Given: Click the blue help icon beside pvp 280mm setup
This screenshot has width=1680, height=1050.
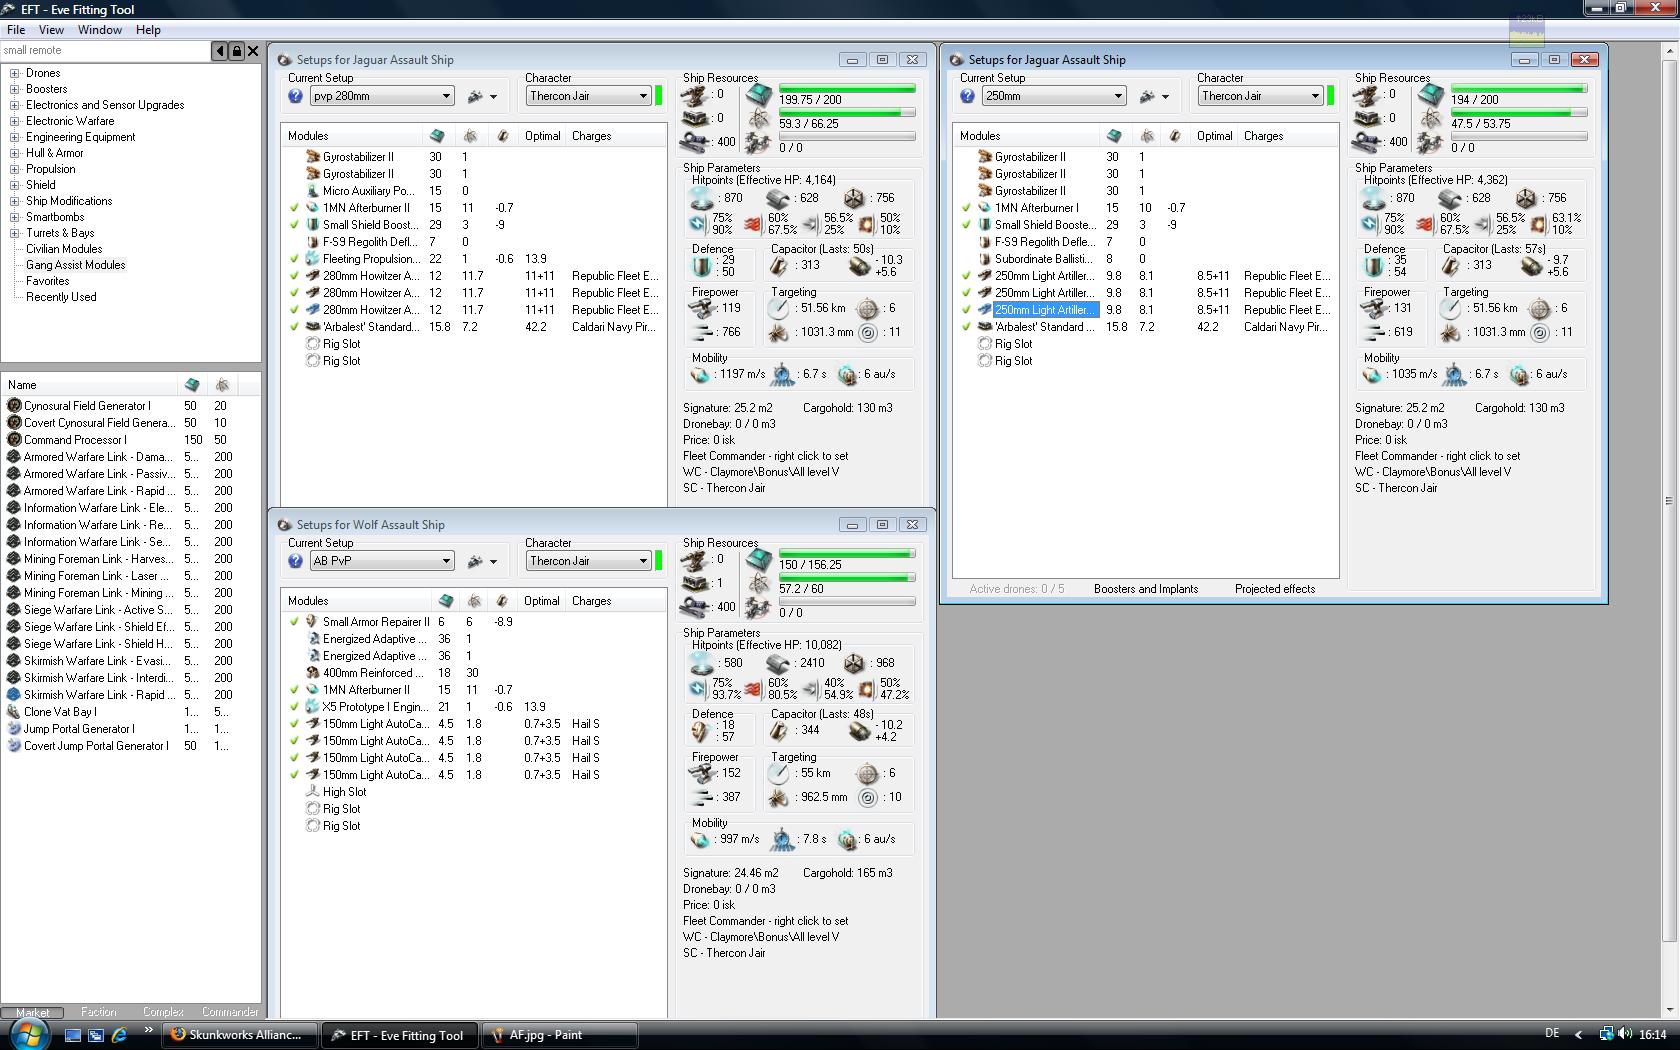Looking at the screenshot, I should pos(295,96).
